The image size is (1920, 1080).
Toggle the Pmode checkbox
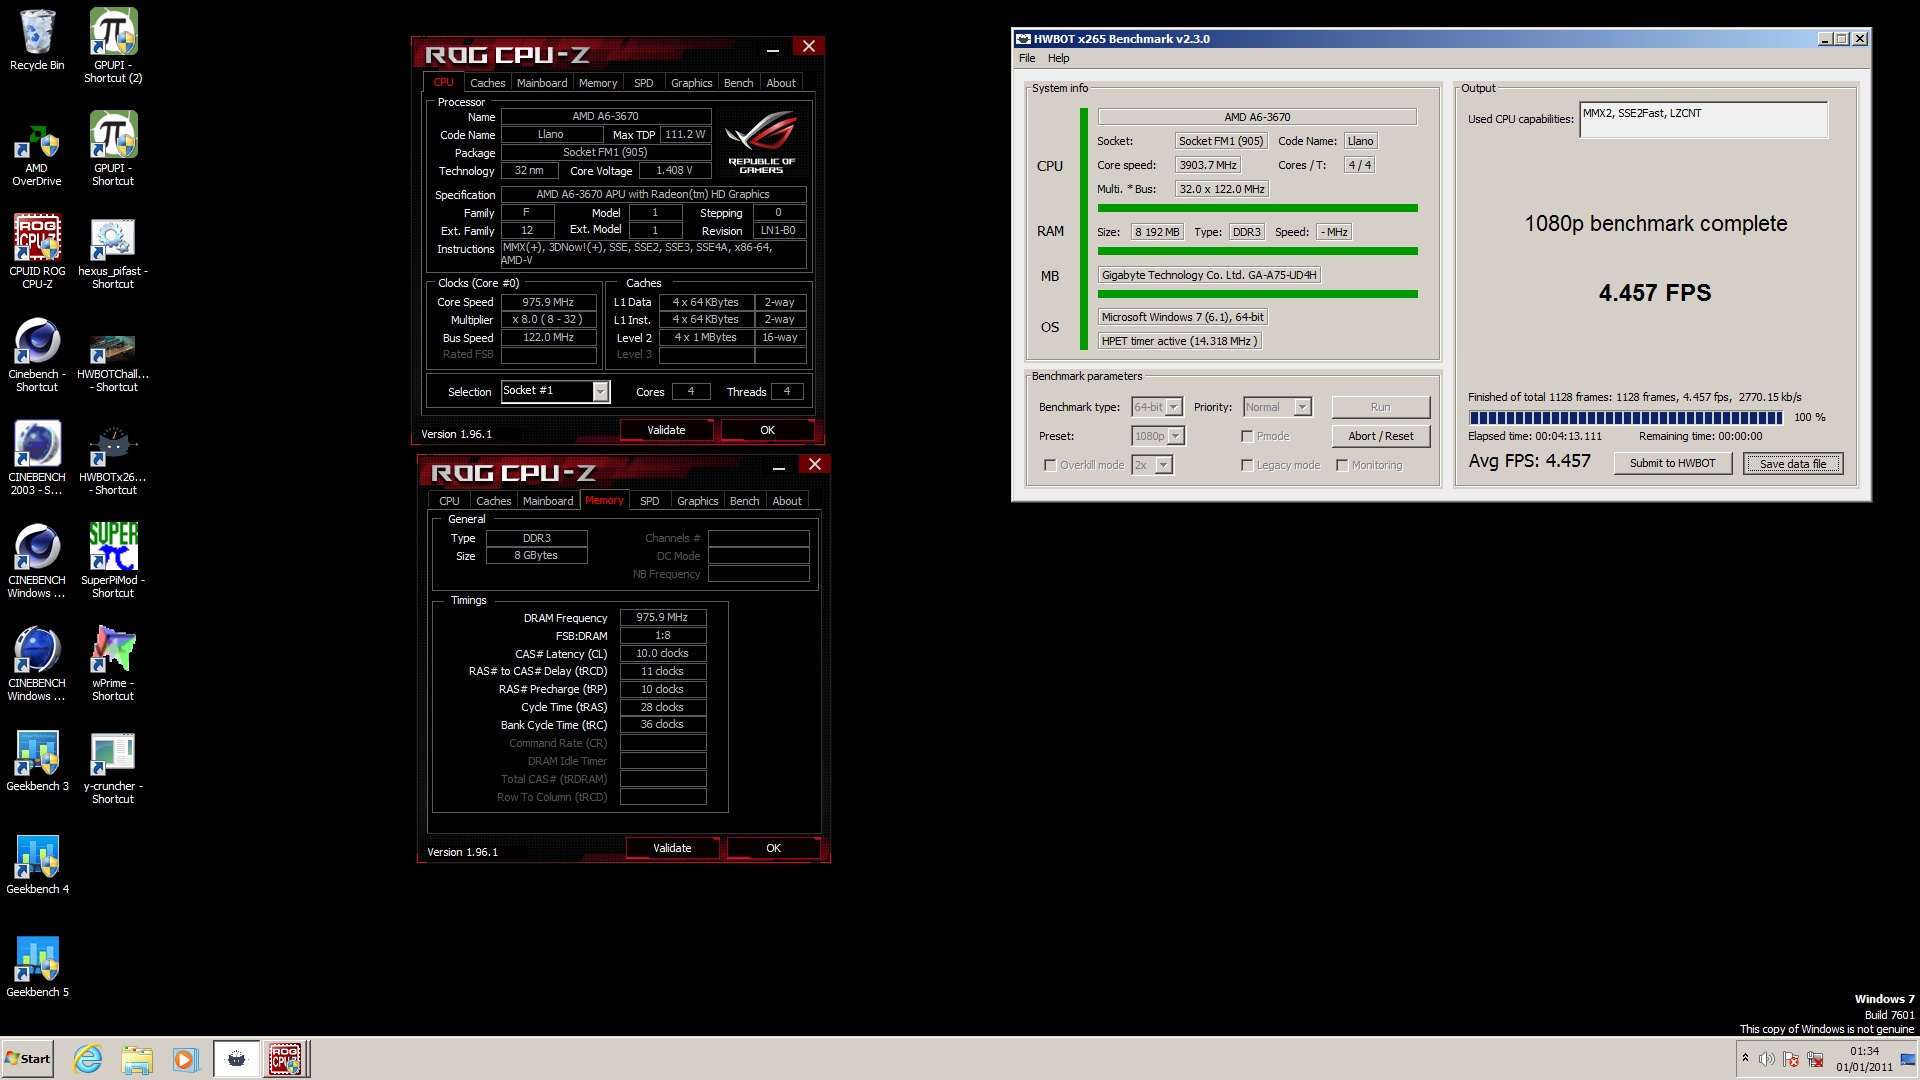[x=1247, y=436]
